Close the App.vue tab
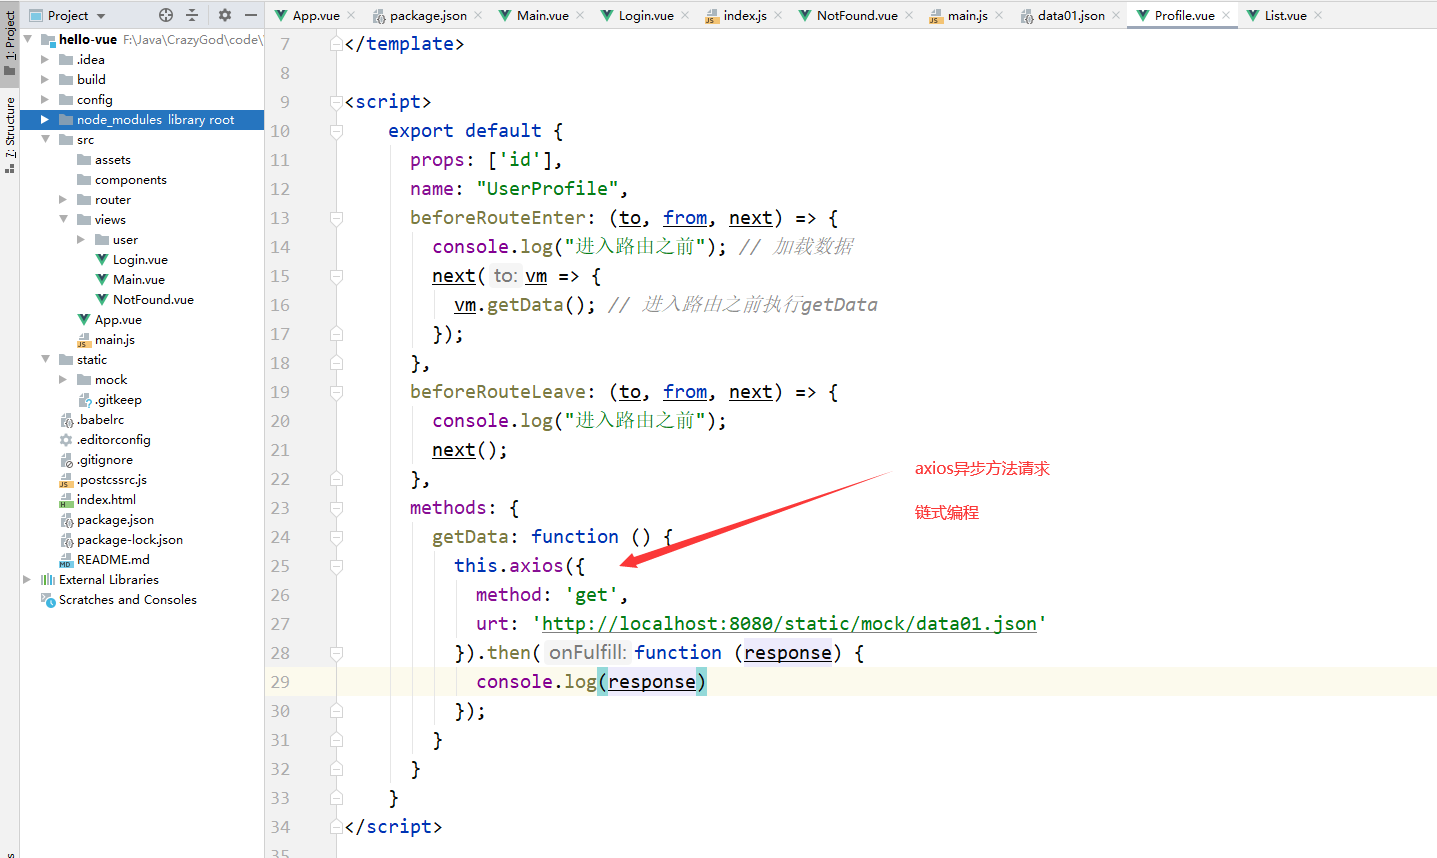The height and width of the screenshot is (858, 1437). coord(351,15)
